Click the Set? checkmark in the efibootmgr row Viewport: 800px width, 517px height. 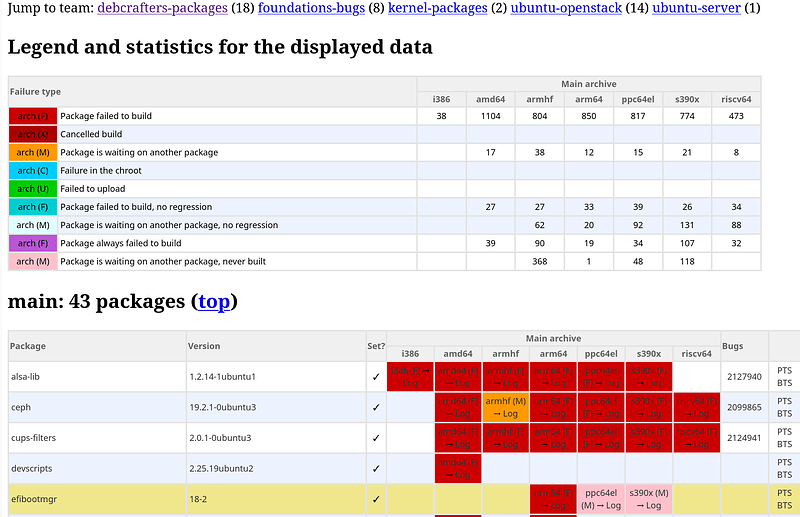(375, 498)
